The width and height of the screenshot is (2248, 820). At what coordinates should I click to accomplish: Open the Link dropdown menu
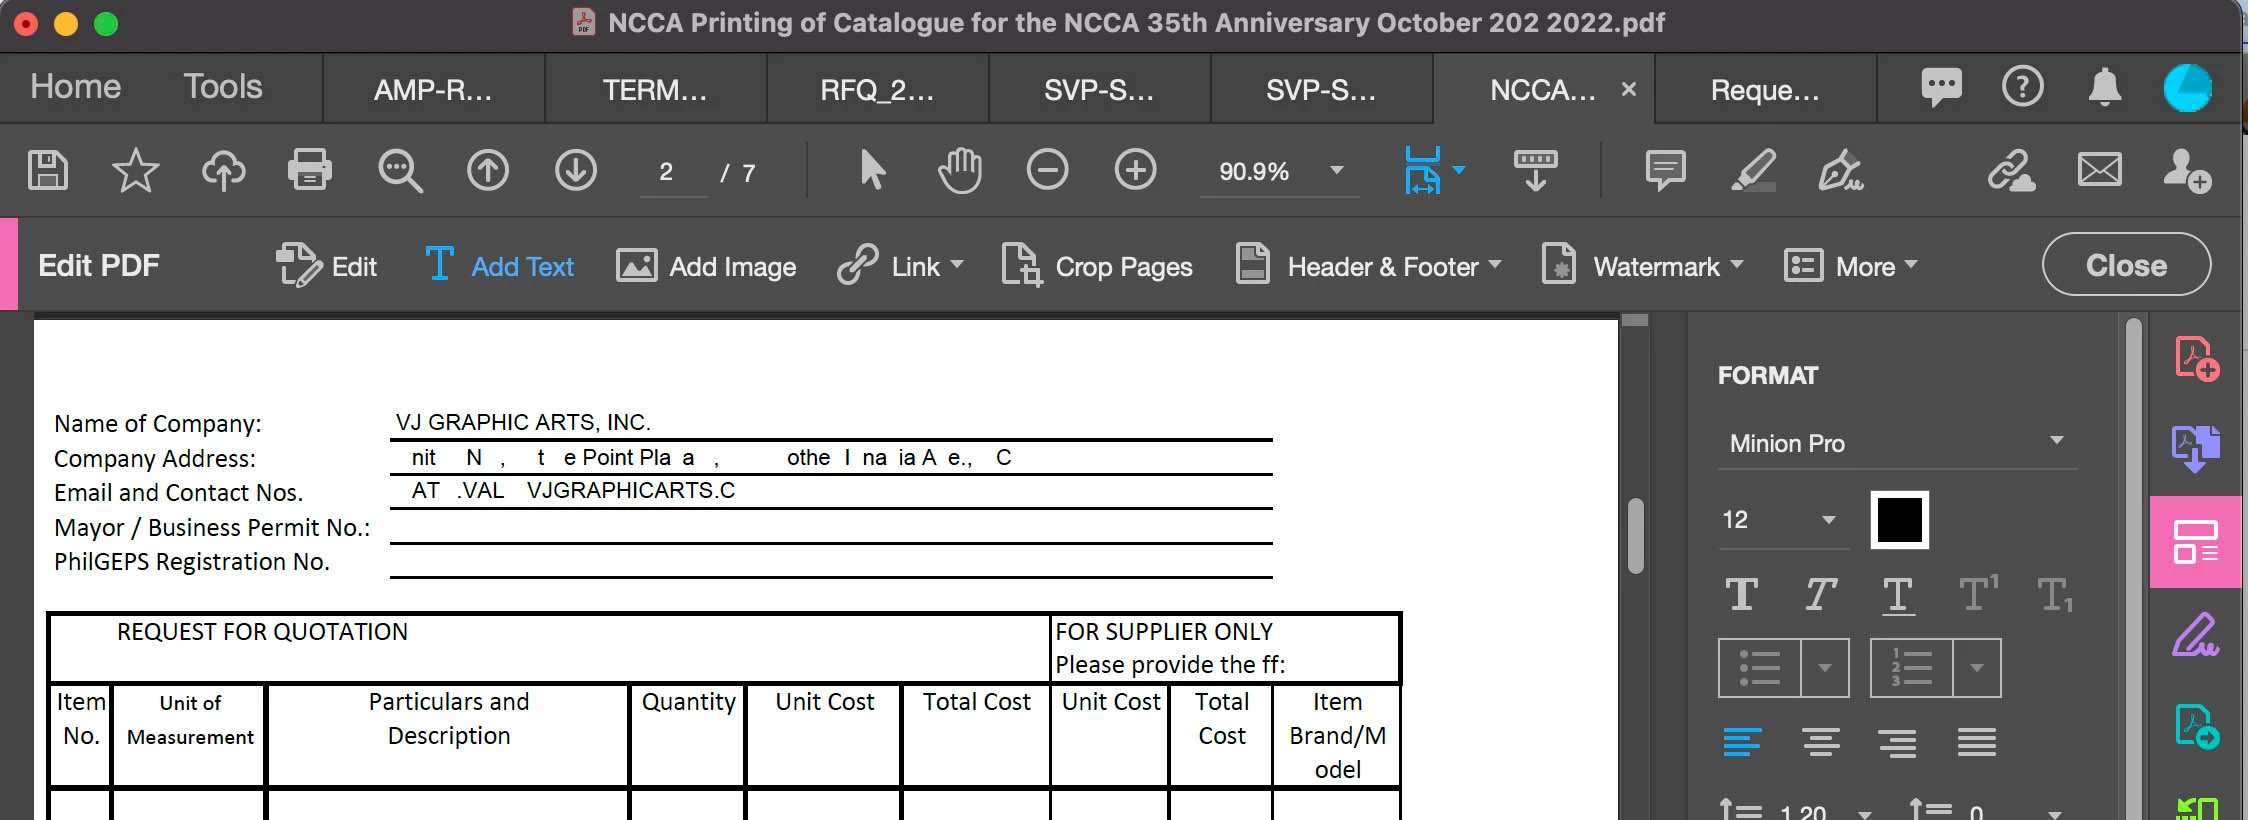click(900, 266)
